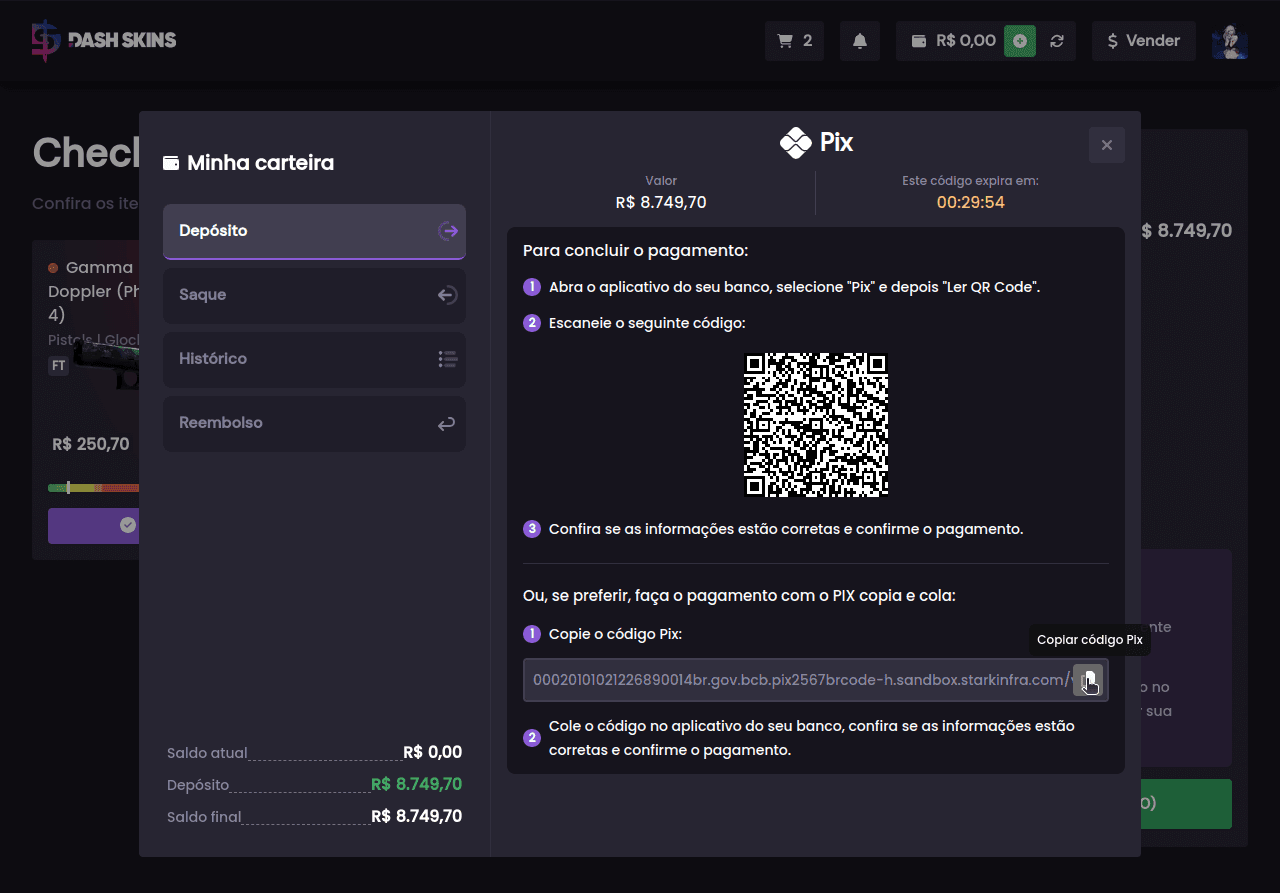
Task: Click the 'Para concluir o pagamento' heading
Action: 635,250
